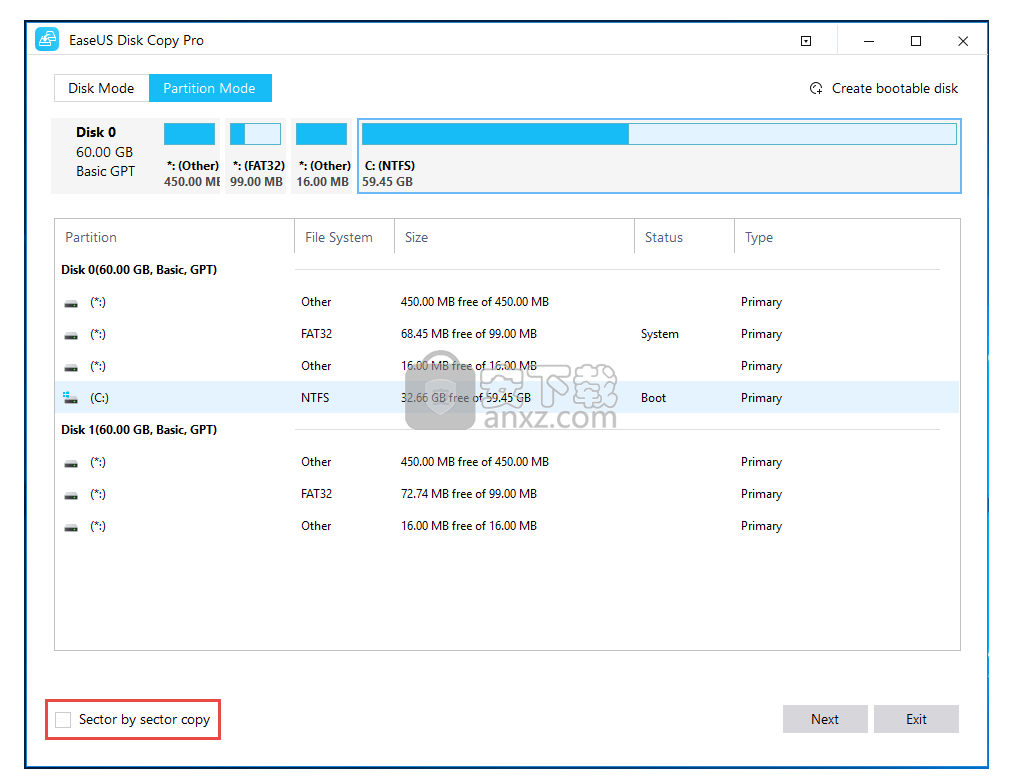1026x783 pixels.
Task: Click drive icon of Disk 0 FAT32 System partition
Action: pos(71,336)
